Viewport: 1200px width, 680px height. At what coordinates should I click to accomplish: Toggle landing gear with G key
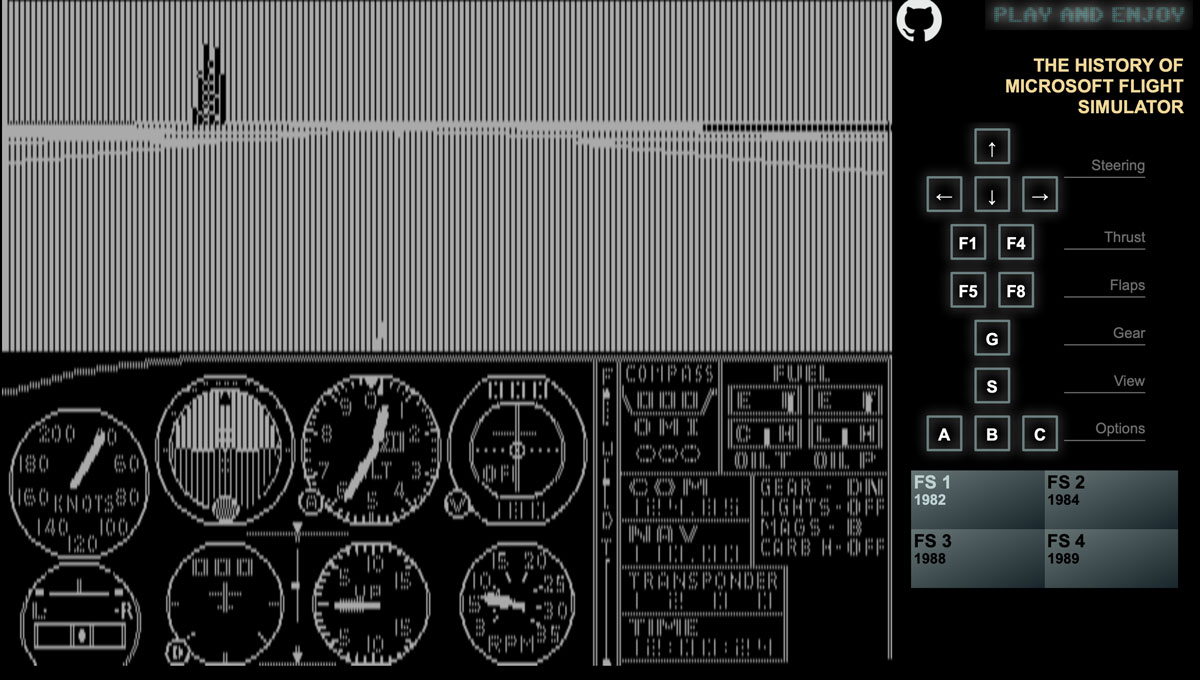[x=992, y=339]
